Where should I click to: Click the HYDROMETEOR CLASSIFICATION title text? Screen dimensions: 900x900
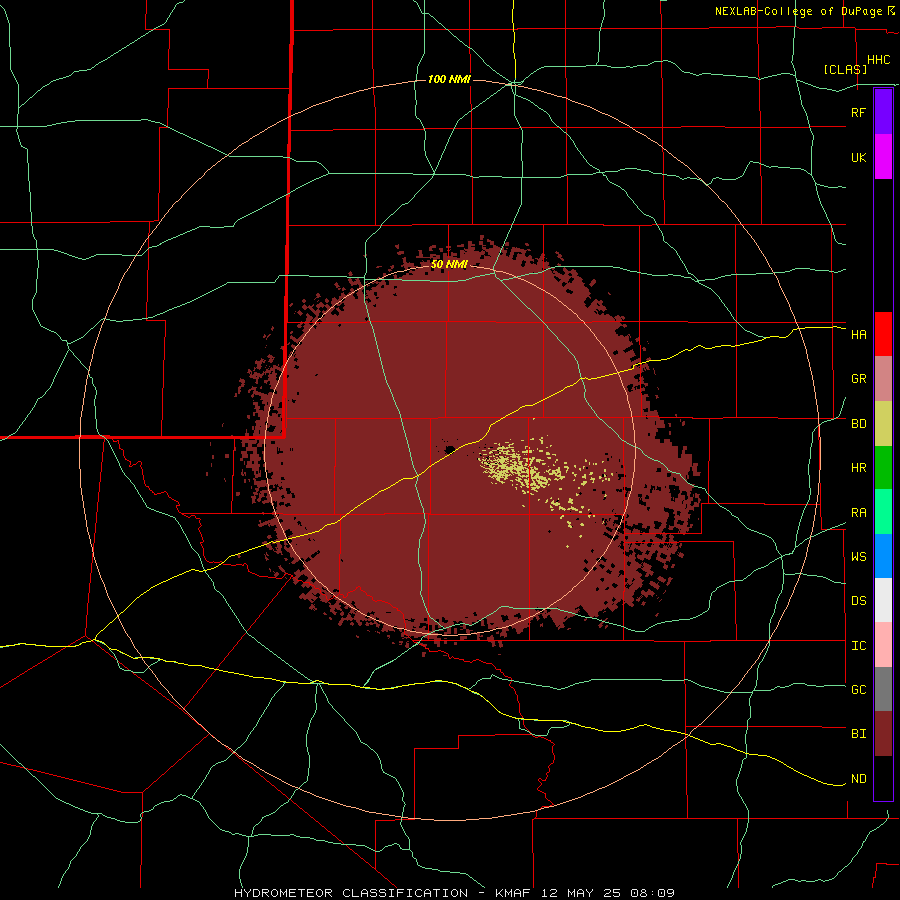coord(351,893)
